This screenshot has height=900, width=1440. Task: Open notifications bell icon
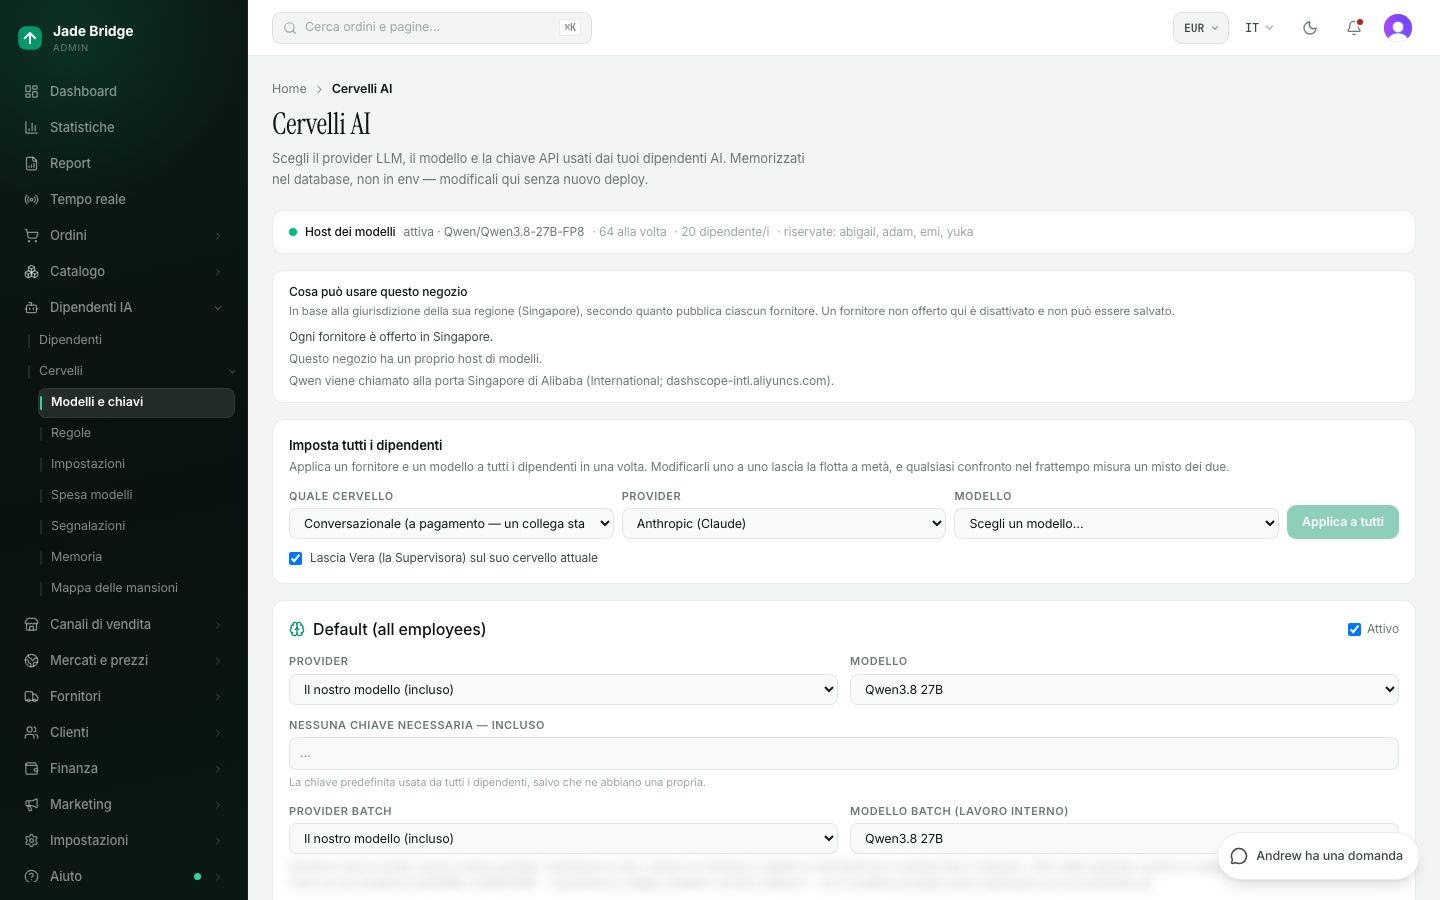pos(1354,28)
